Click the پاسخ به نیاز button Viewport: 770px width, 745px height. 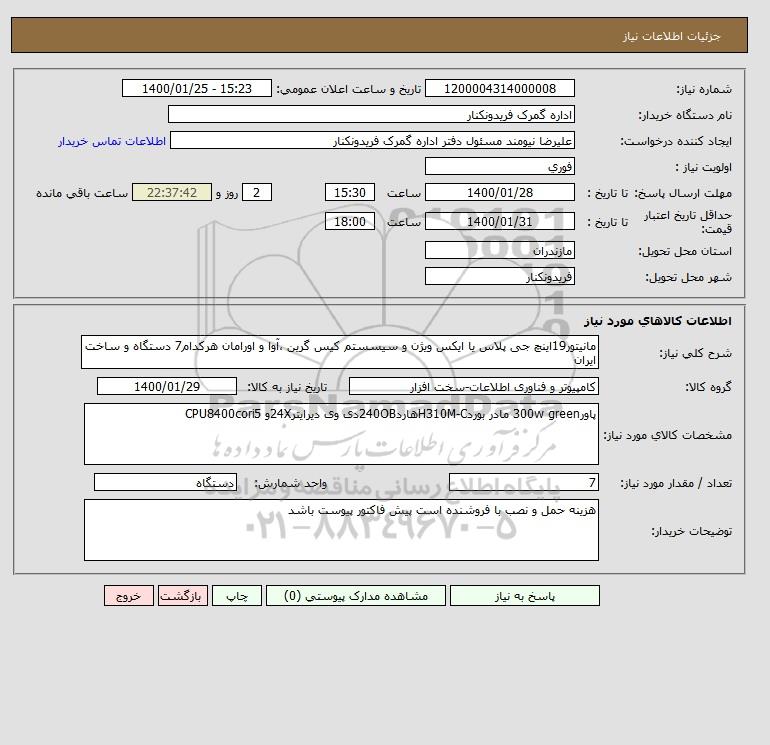524,596
